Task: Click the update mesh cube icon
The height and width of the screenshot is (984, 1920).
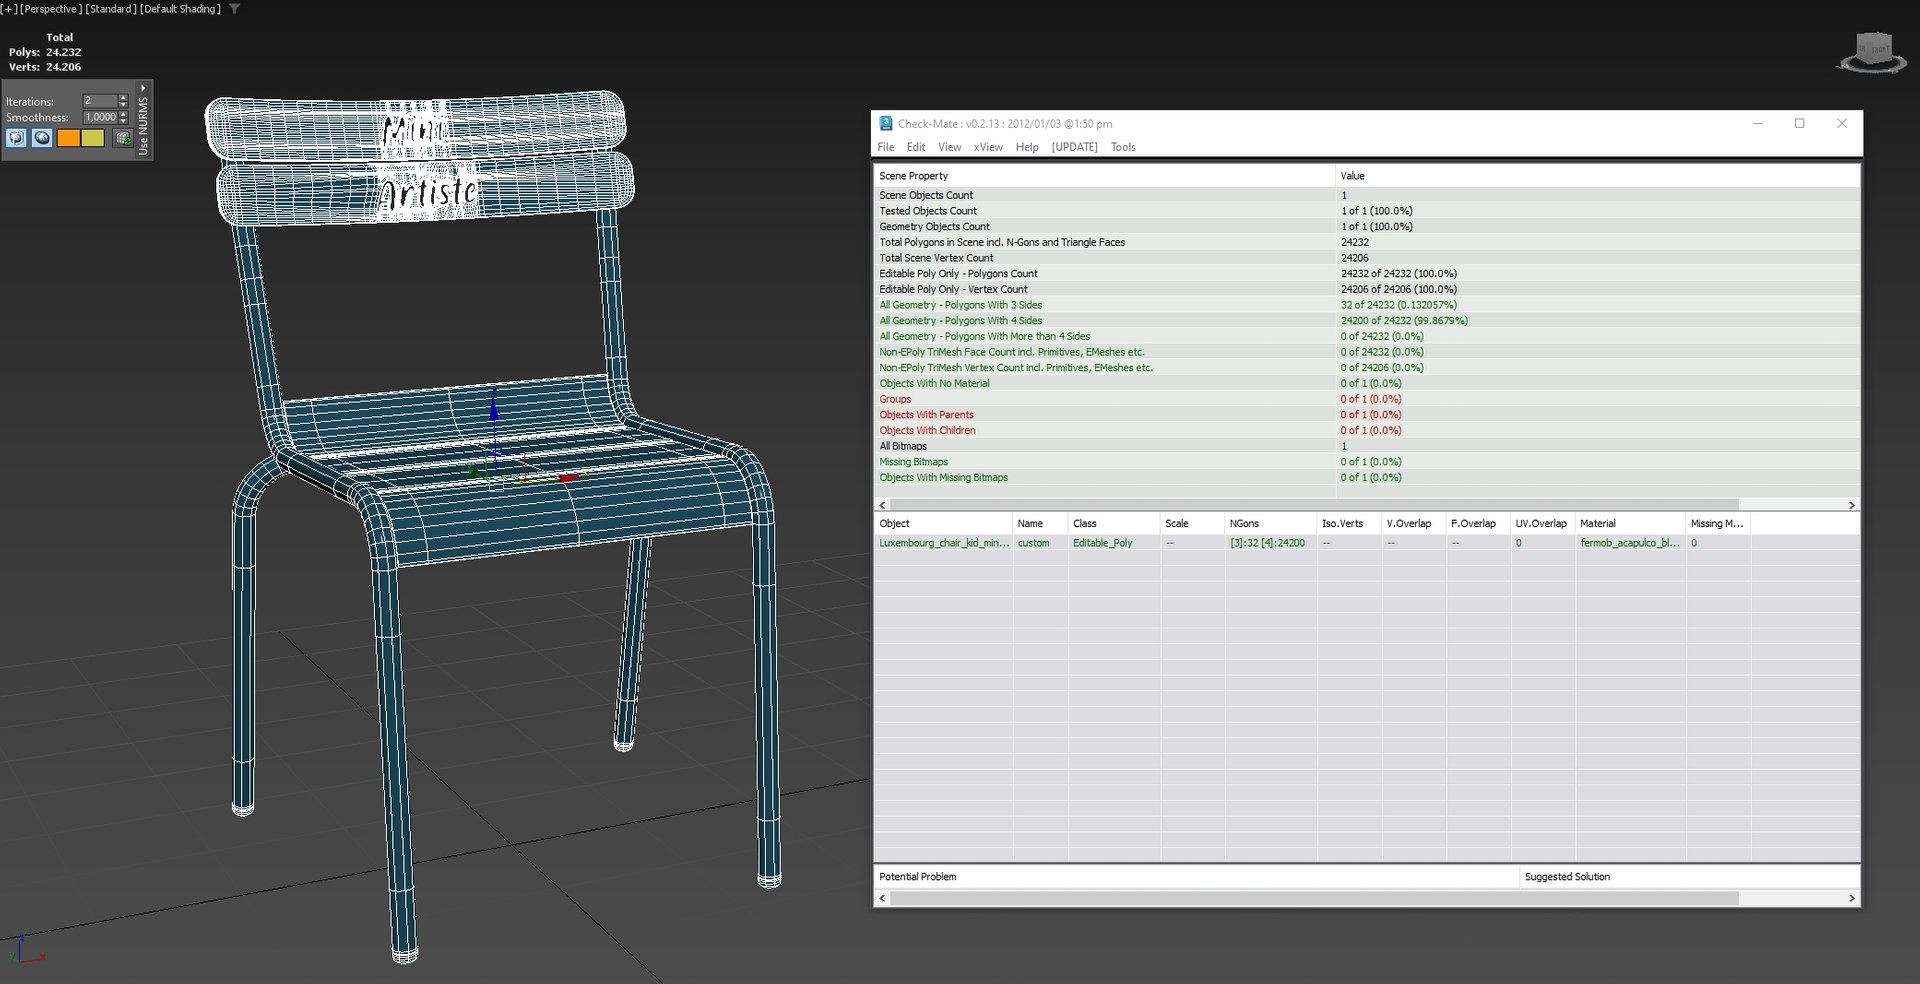Action: pos(123,138)
